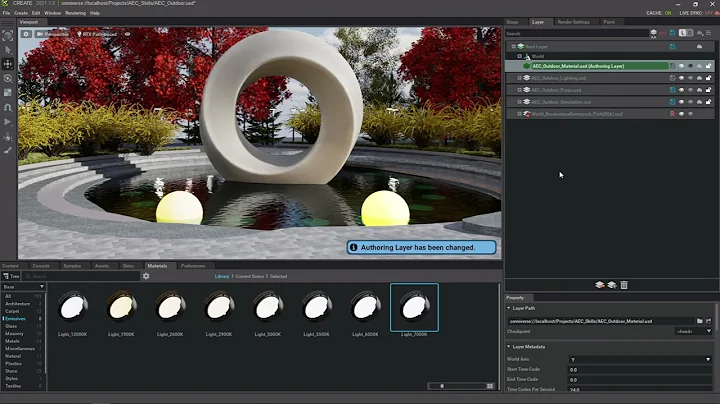Expand AEC_Outdoor_Props.usd layer
Screen dimensions: 720x404
pyautogui.click(x=520, y=90)
